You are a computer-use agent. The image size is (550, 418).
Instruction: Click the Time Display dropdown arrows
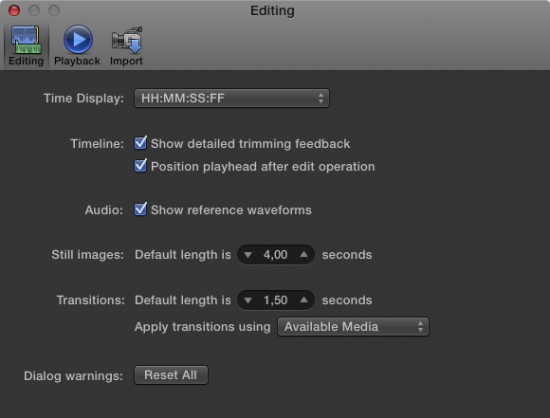pyautogui.click(x=321, y=98)
